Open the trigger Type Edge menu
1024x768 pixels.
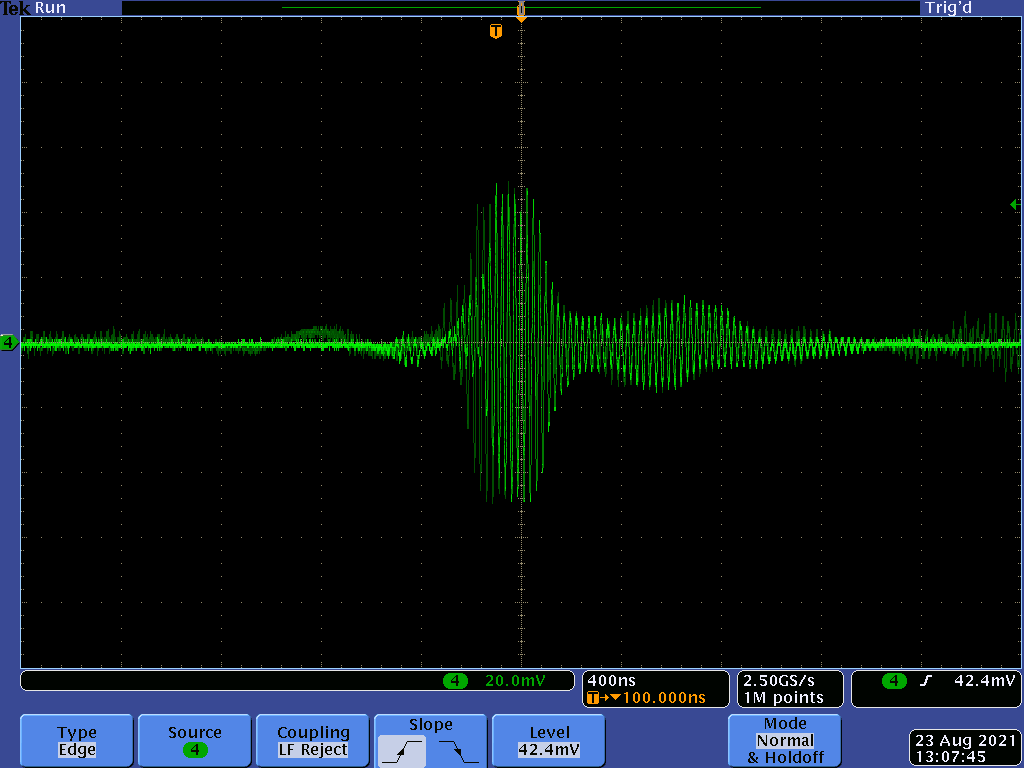coord(77,741)
